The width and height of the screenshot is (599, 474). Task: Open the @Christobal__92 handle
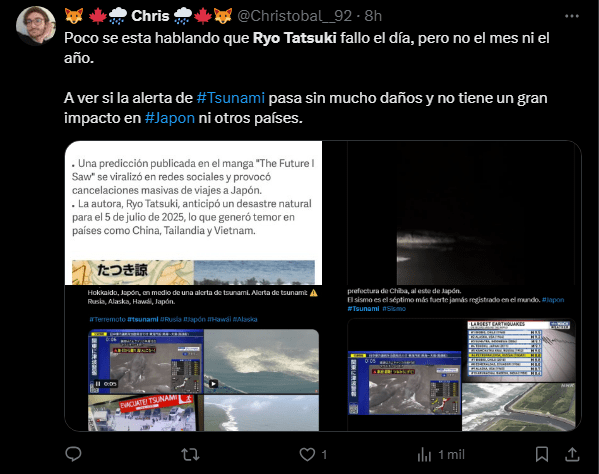pos(294,16)
